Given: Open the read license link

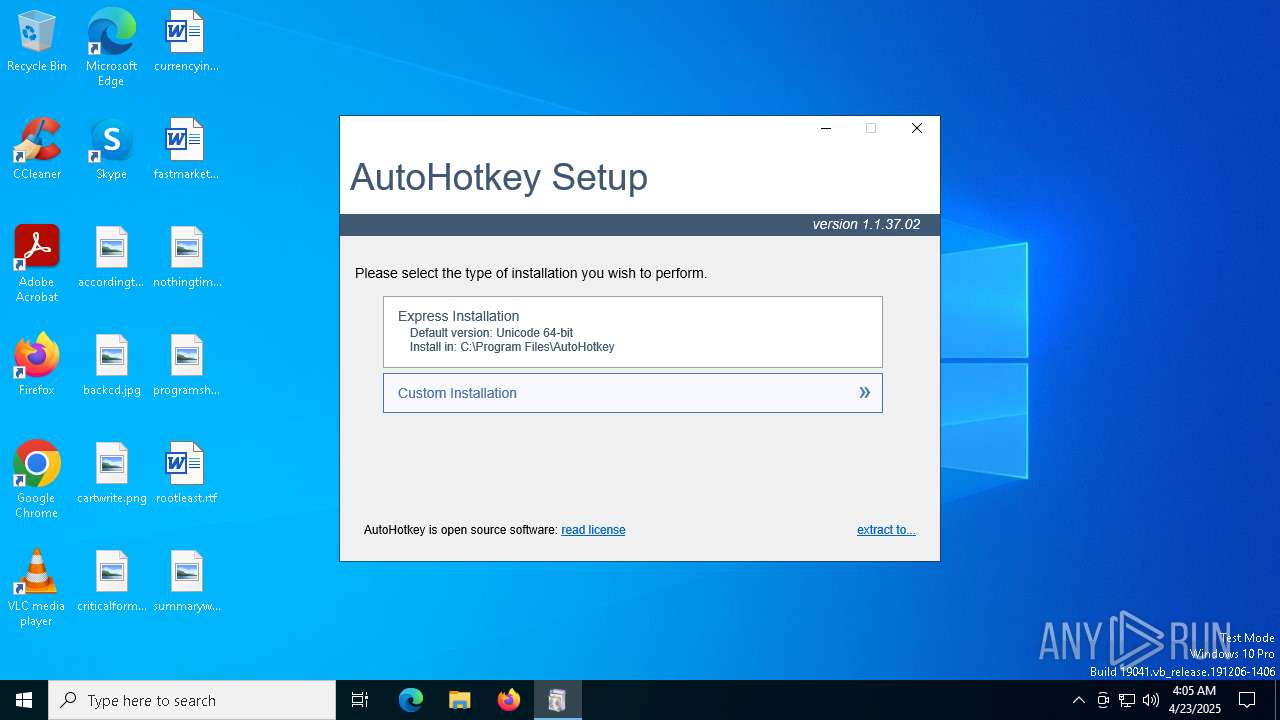Looking at the screenshot, I should [593, 530].
